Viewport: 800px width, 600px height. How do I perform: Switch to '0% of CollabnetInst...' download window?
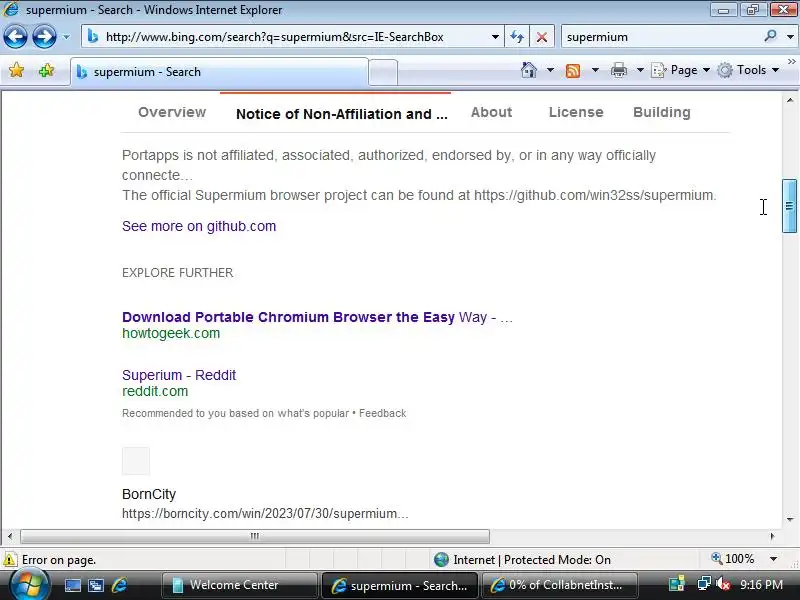point(559,585)
